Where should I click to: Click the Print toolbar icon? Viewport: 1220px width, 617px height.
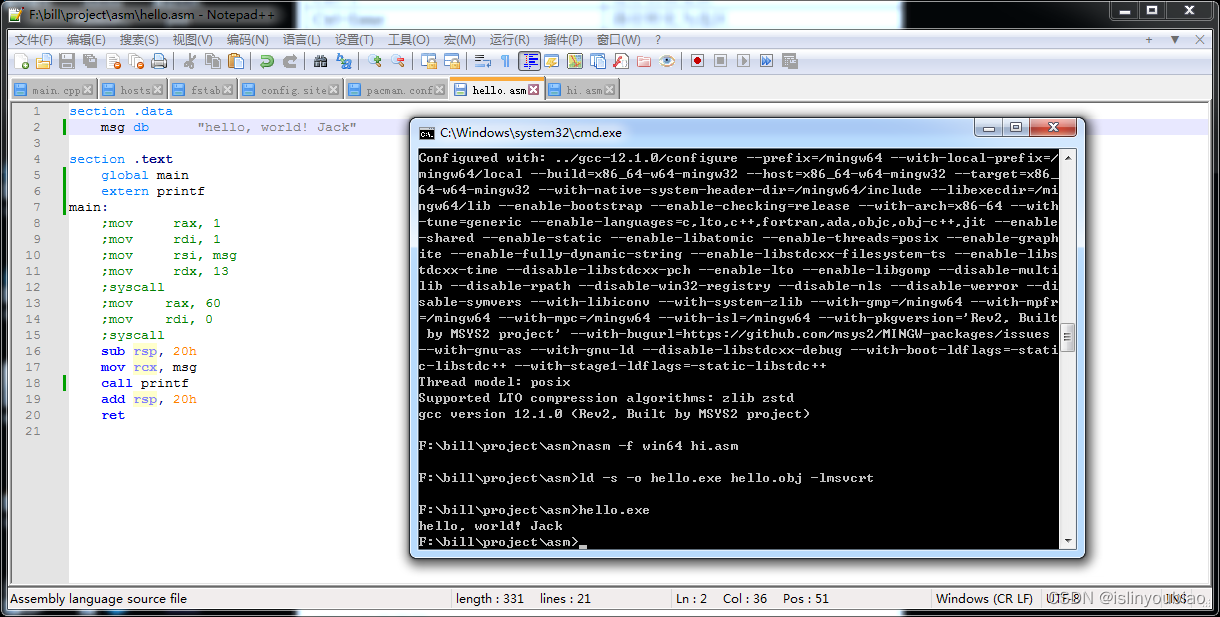[158, 61]
